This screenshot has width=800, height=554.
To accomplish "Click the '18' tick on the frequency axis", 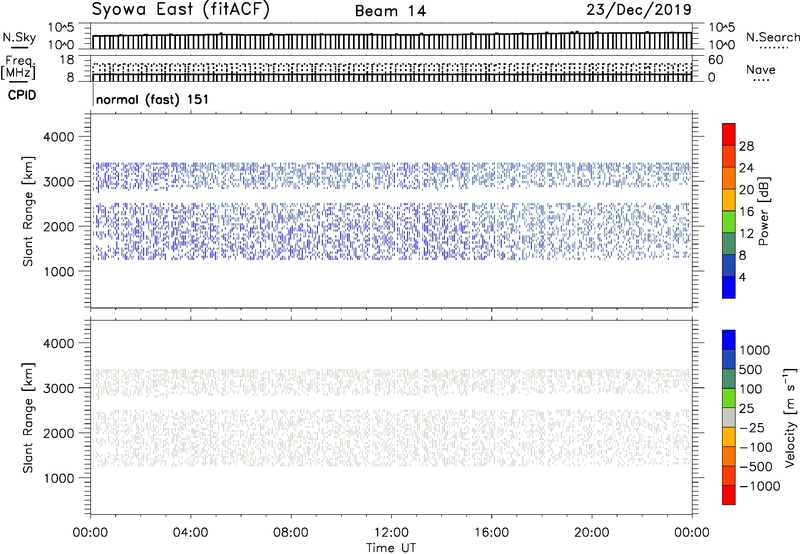I will (x=67, y=60).
